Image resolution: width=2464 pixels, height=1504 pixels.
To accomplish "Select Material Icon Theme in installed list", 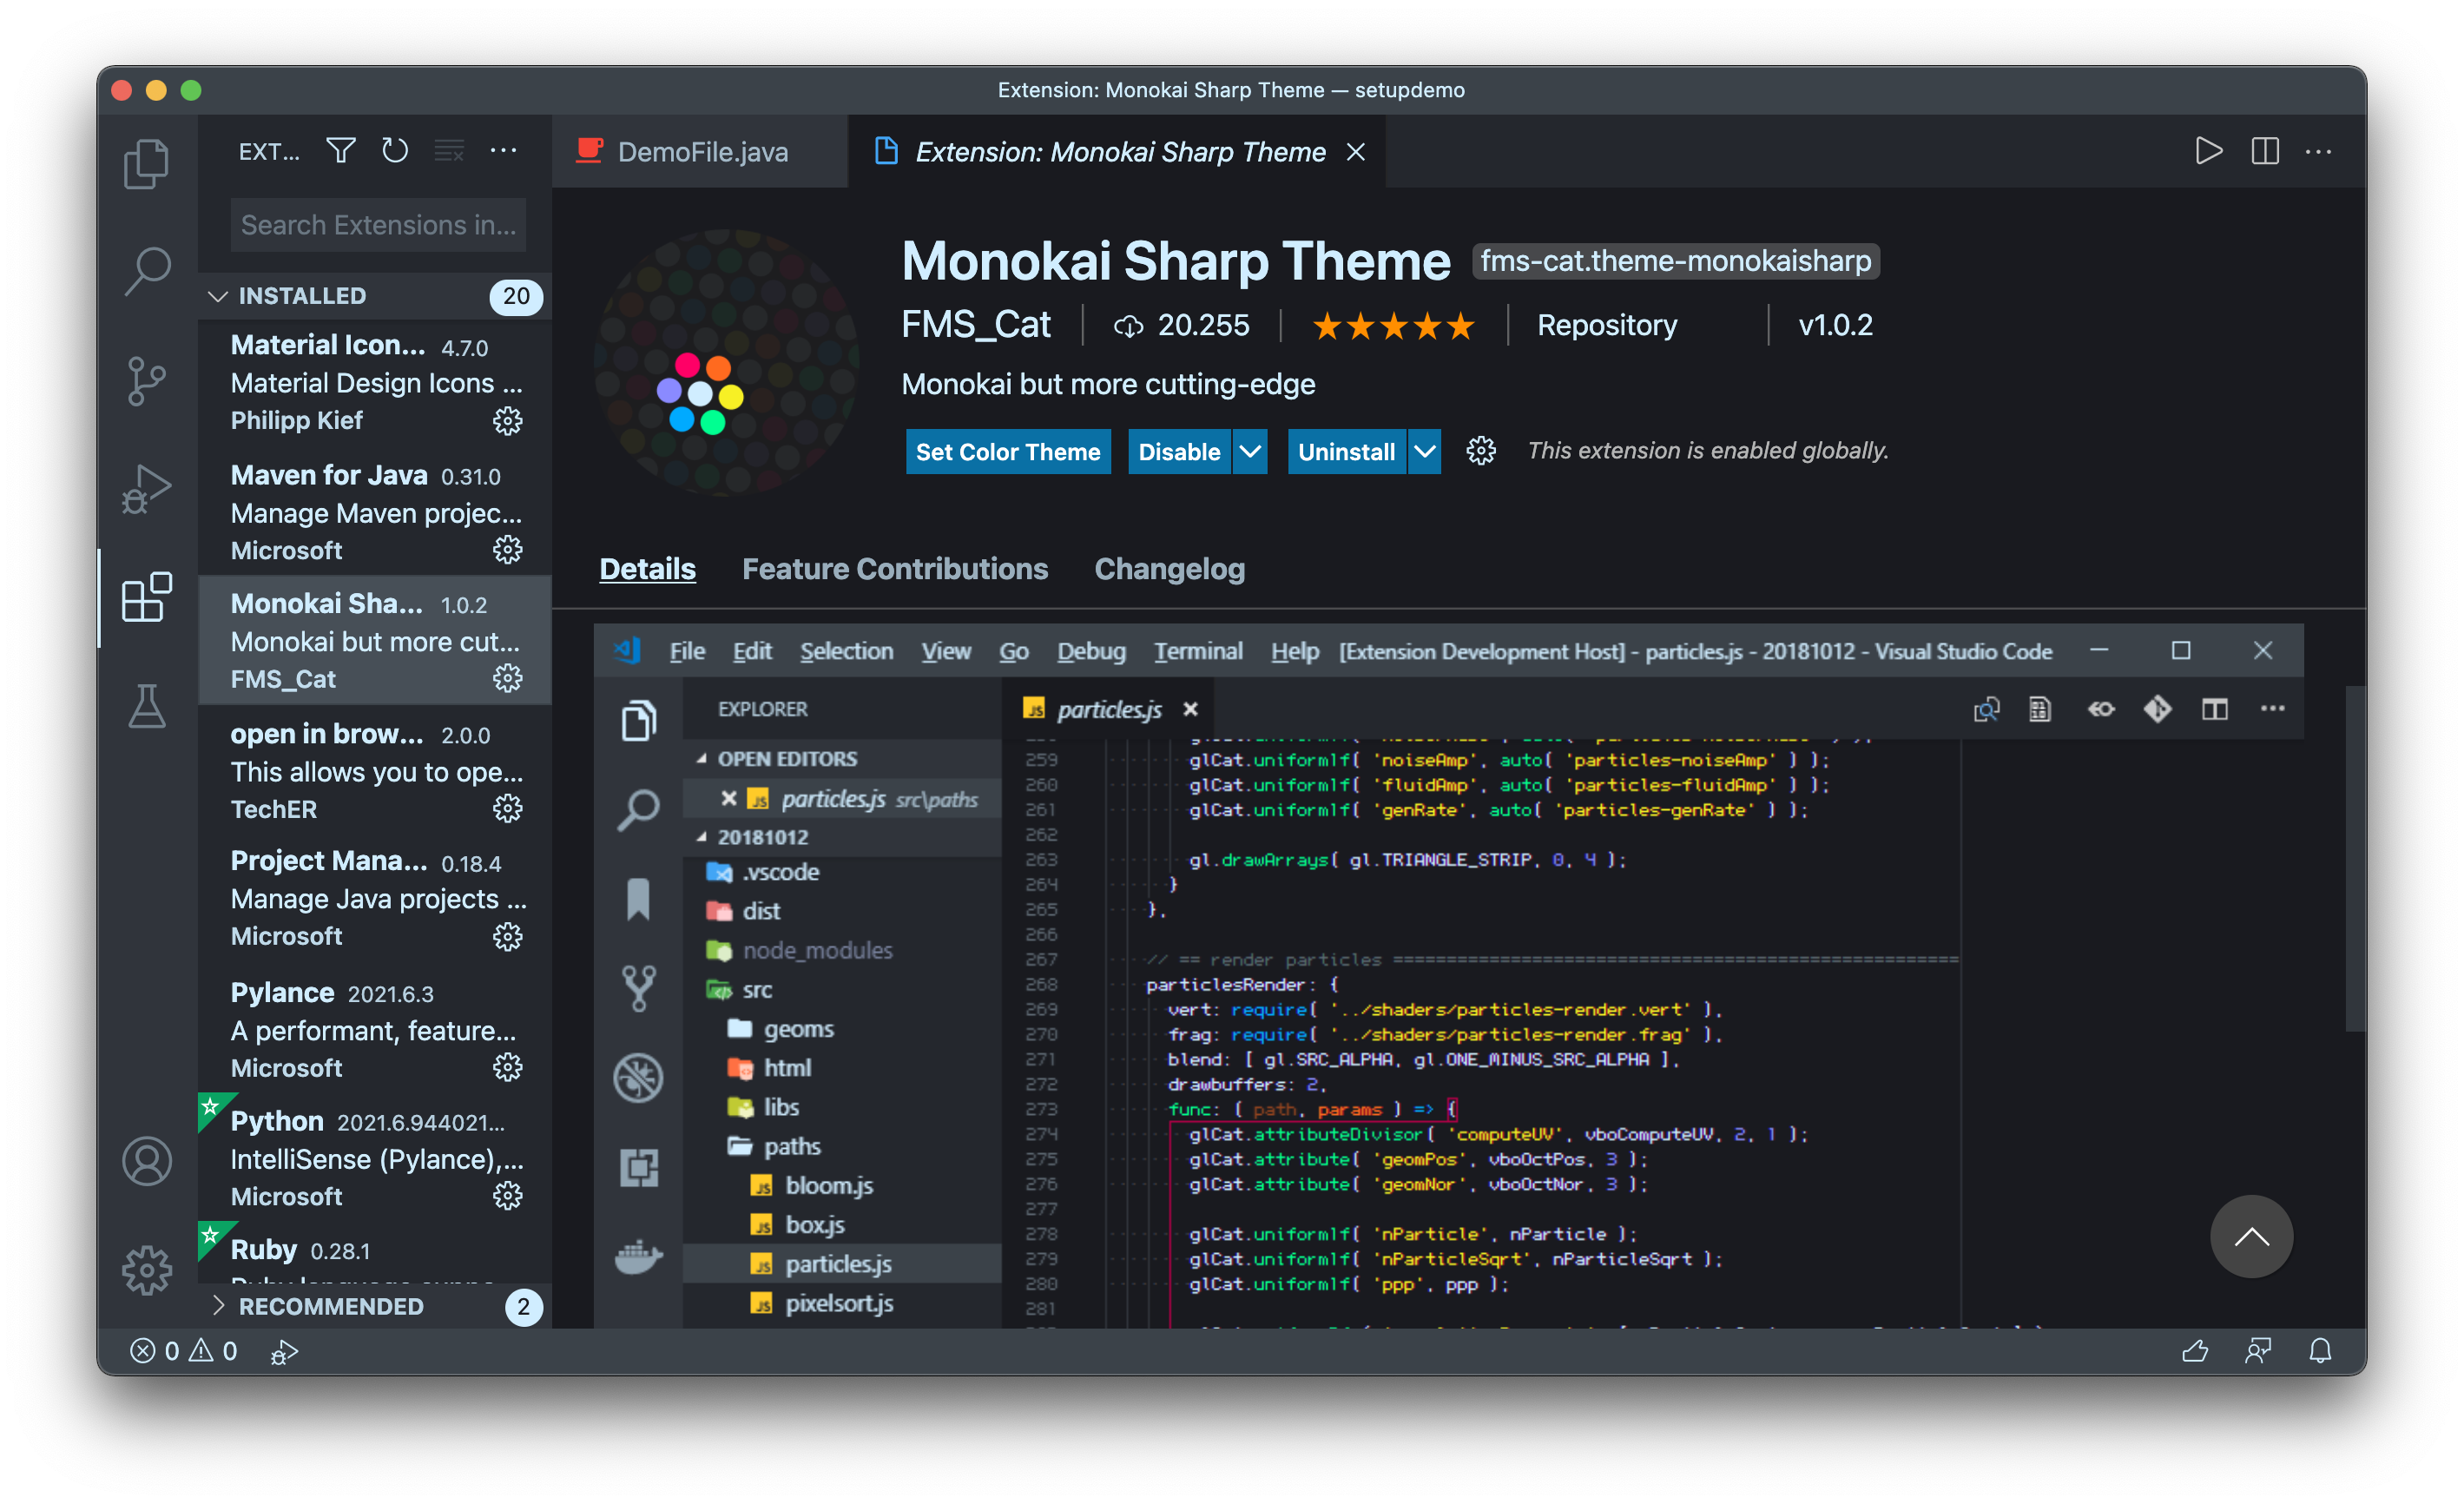I will pos(375,382).
